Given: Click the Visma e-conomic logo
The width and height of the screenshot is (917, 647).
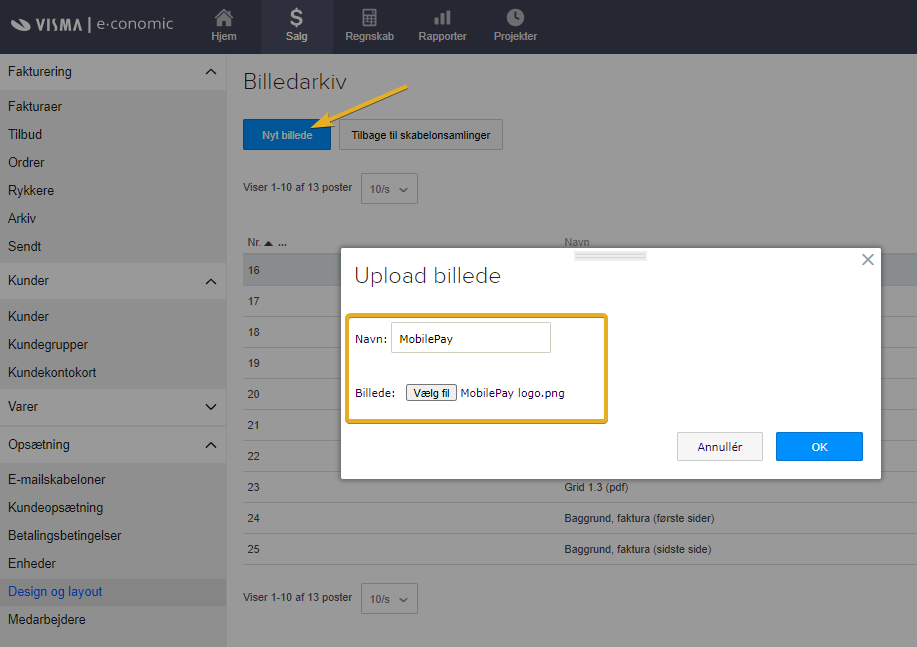Looking at the screenshot, I should pyautogui.click(x=92, y=24).
